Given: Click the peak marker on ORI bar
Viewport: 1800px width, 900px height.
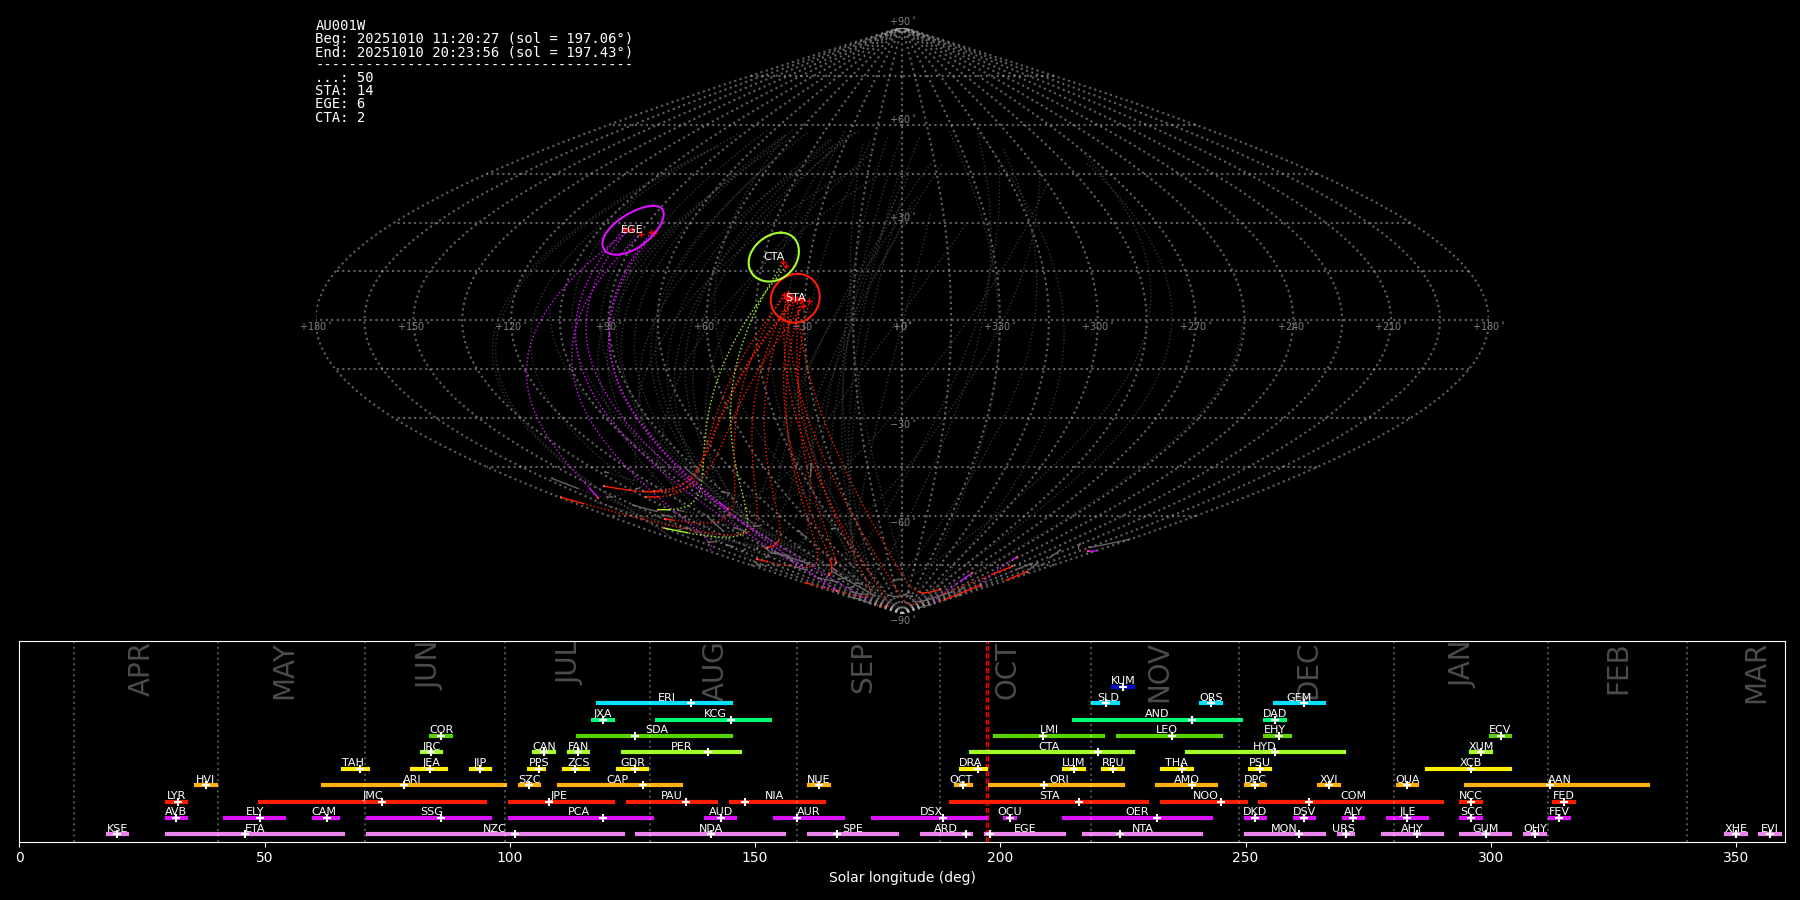Looking at the screenshot, I should (1044, 785).
